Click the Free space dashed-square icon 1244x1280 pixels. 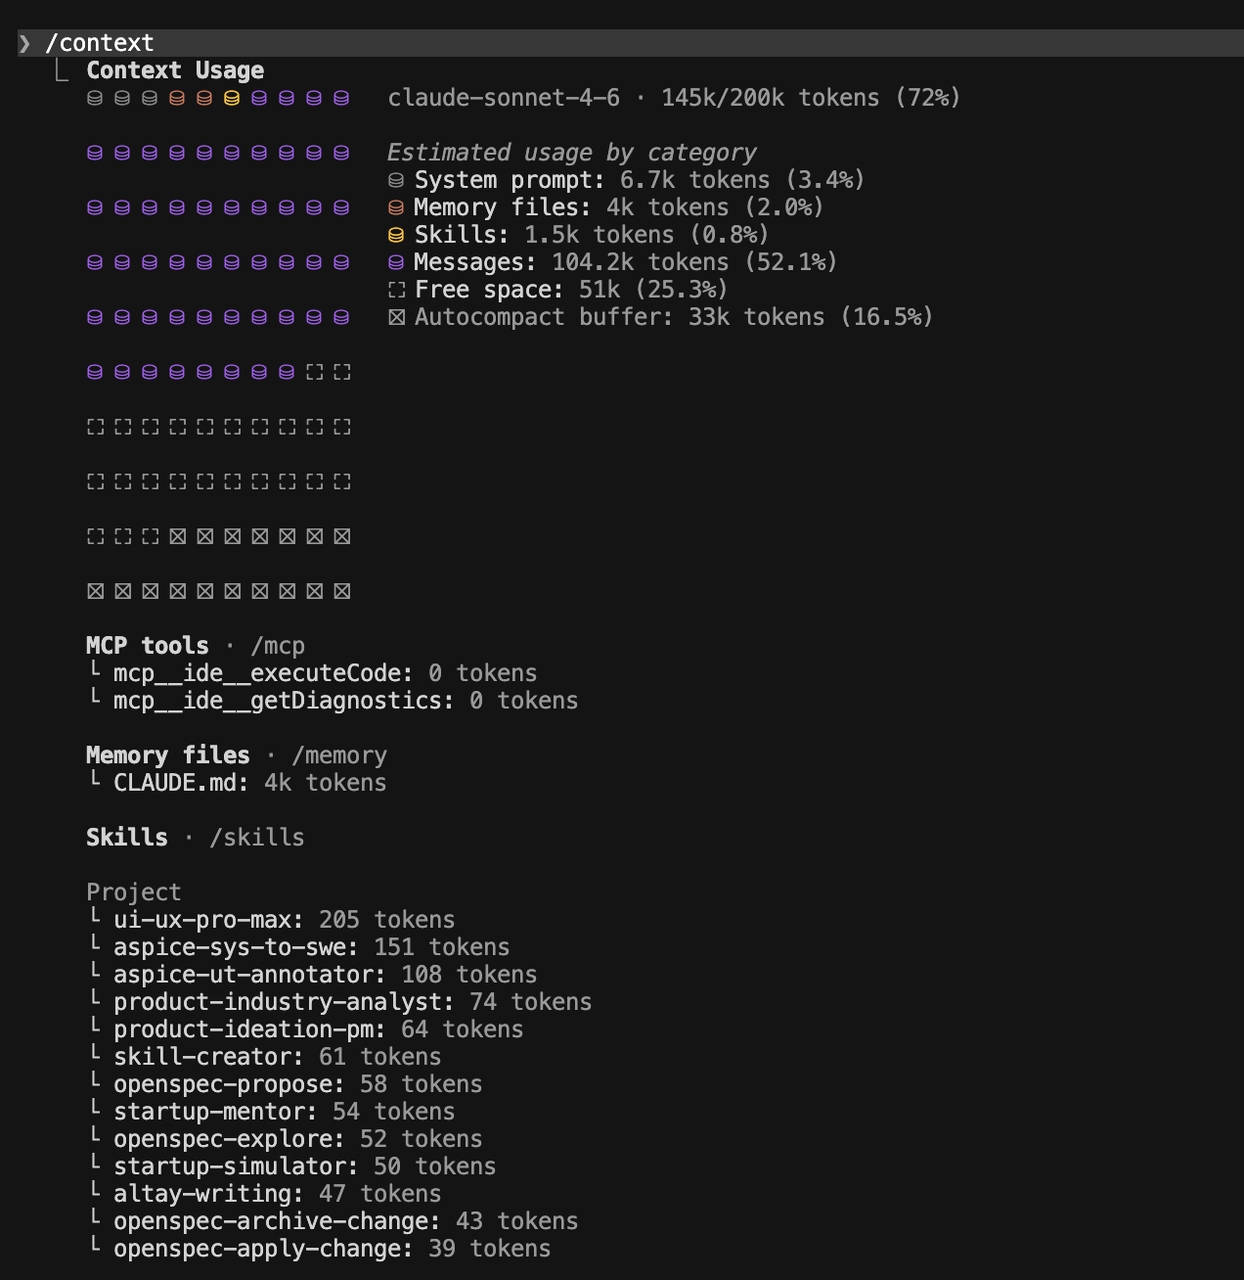tap(396, 290)
